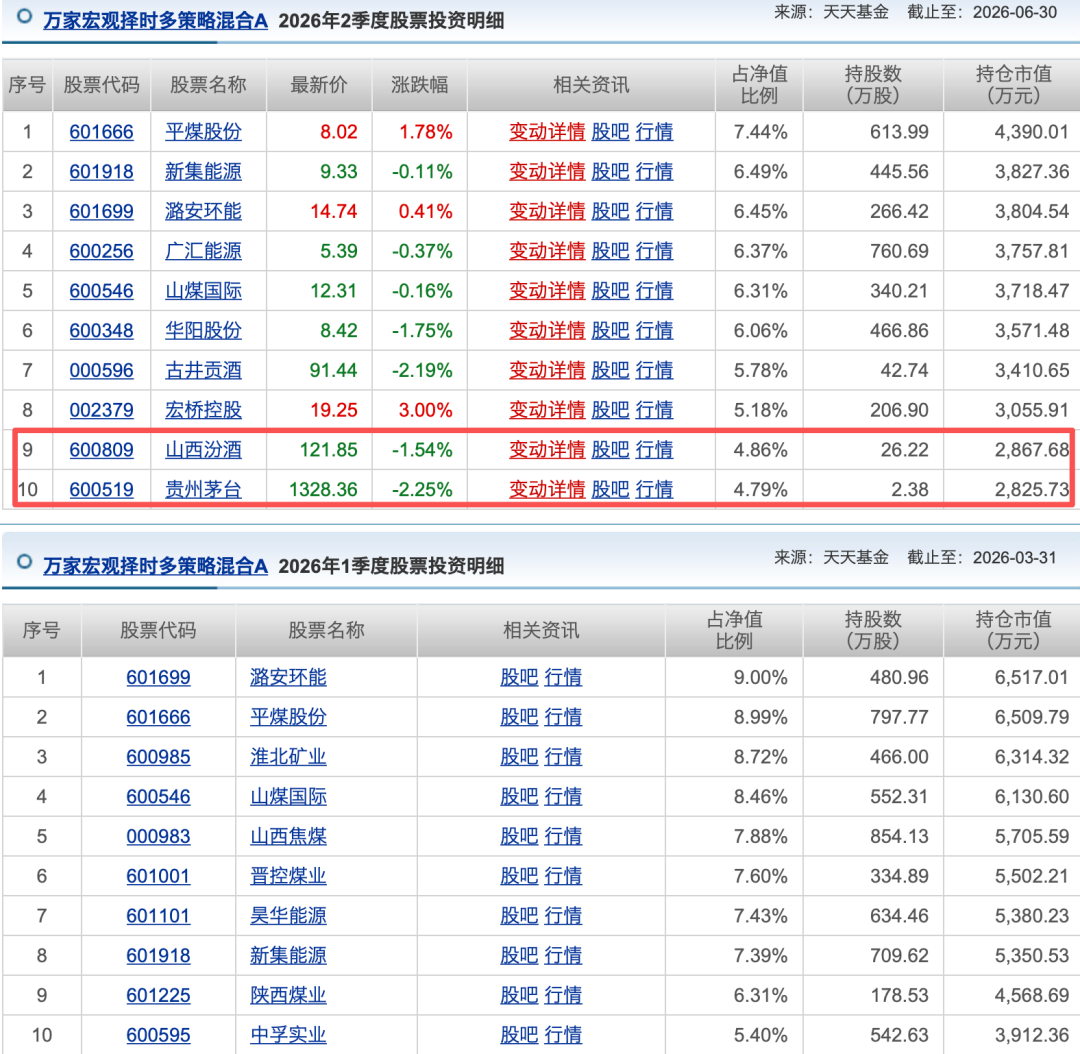Click stock code 601699 in Q1 table
The height and width of the screenshot is (1054, 1080).
pos(158,677)
